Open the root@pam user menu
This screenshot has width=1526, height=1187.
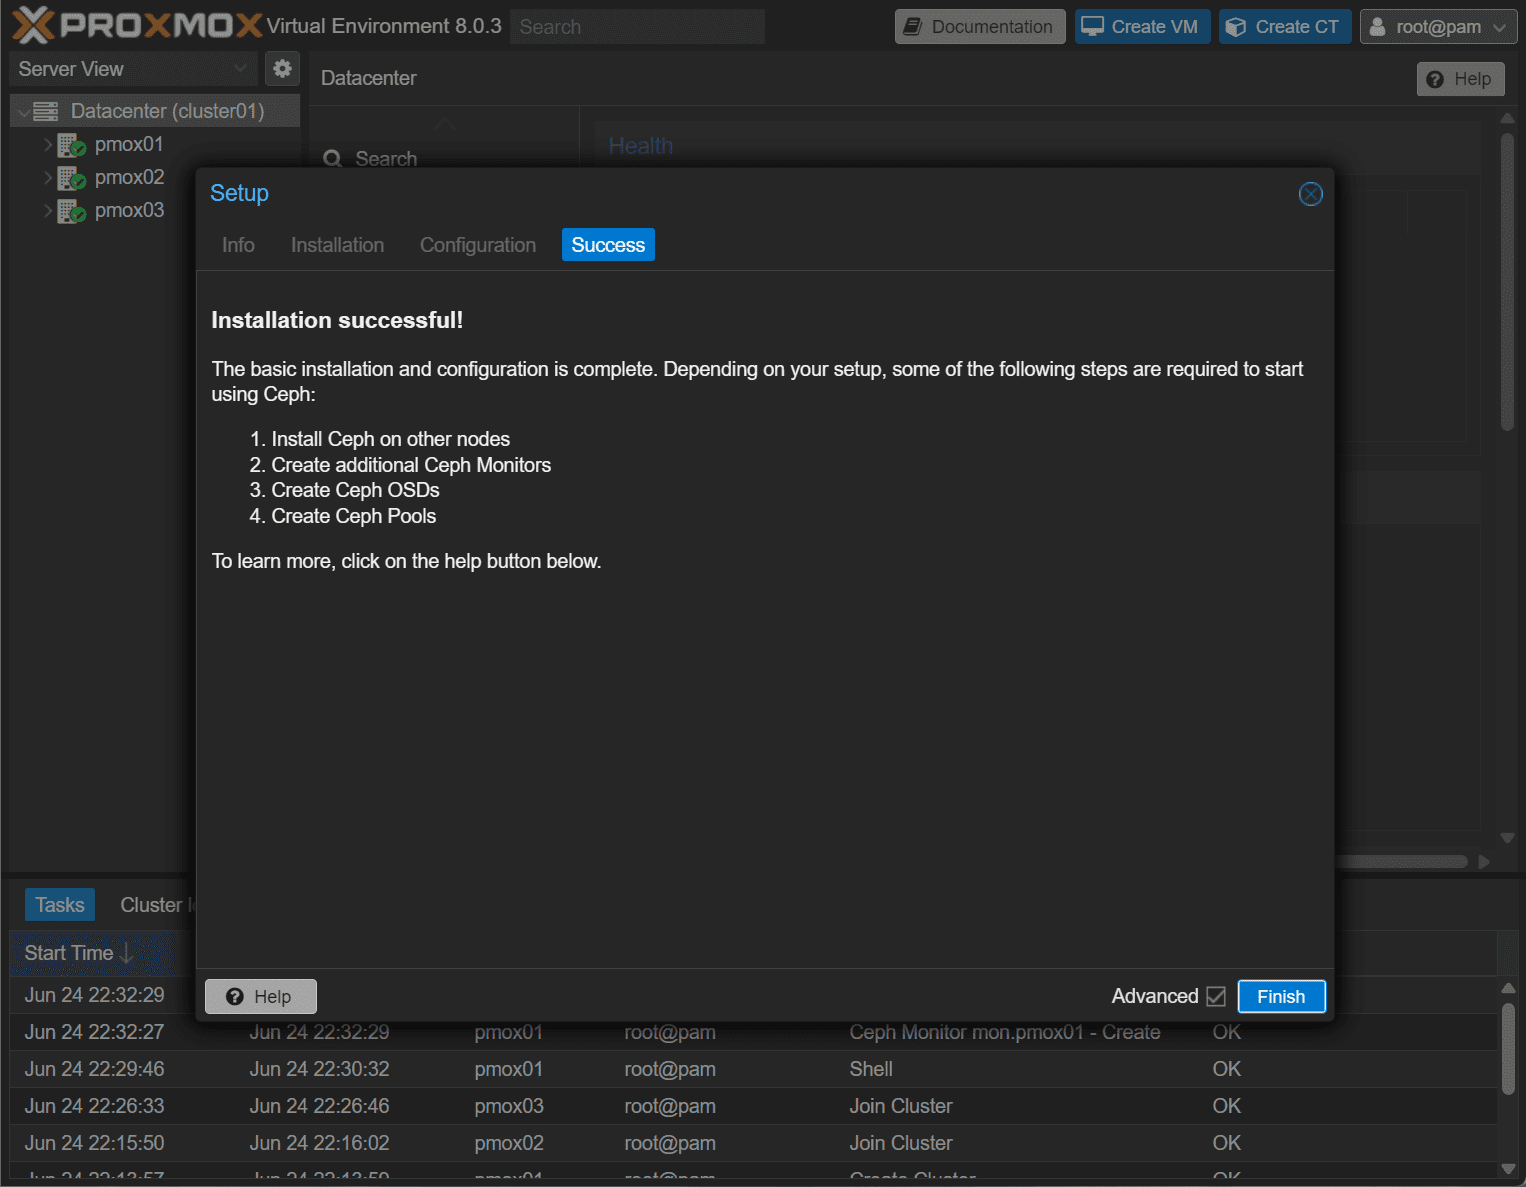[1437, 27]
